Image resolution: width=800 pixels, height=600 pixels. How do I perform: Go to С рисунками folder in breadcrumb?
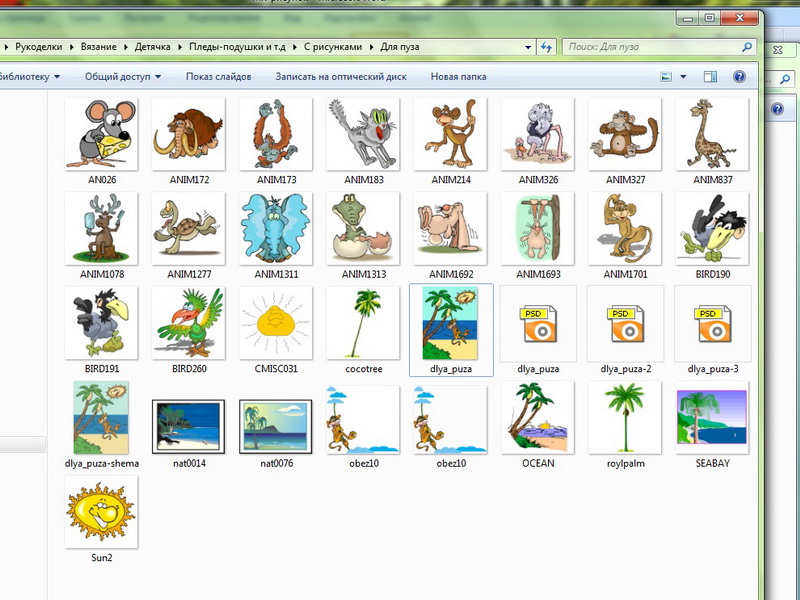tap(333, 47)
